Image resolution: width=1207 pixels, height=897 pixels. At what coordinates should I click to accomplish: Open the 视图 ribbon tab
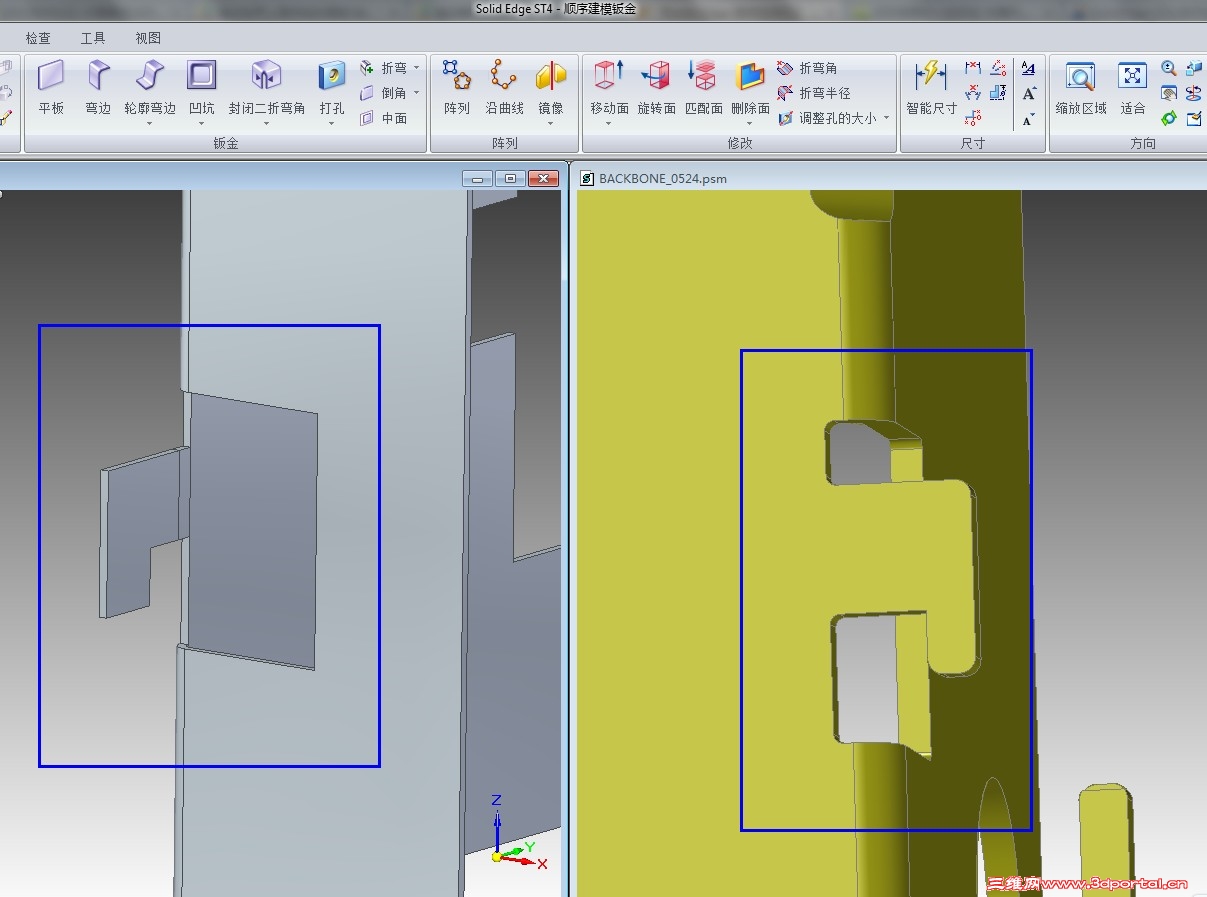coord(148,38)
